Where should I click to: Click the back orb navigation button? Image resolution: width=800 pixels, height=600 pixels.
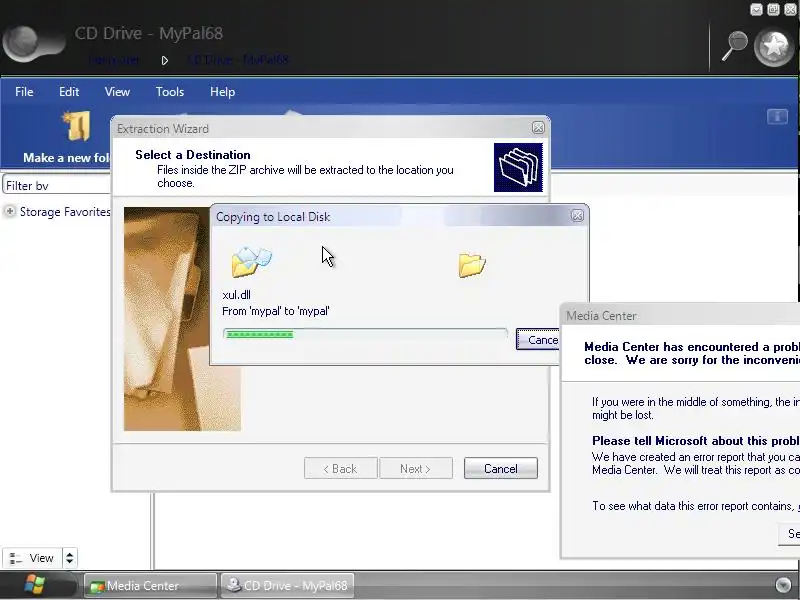(23, 42)
